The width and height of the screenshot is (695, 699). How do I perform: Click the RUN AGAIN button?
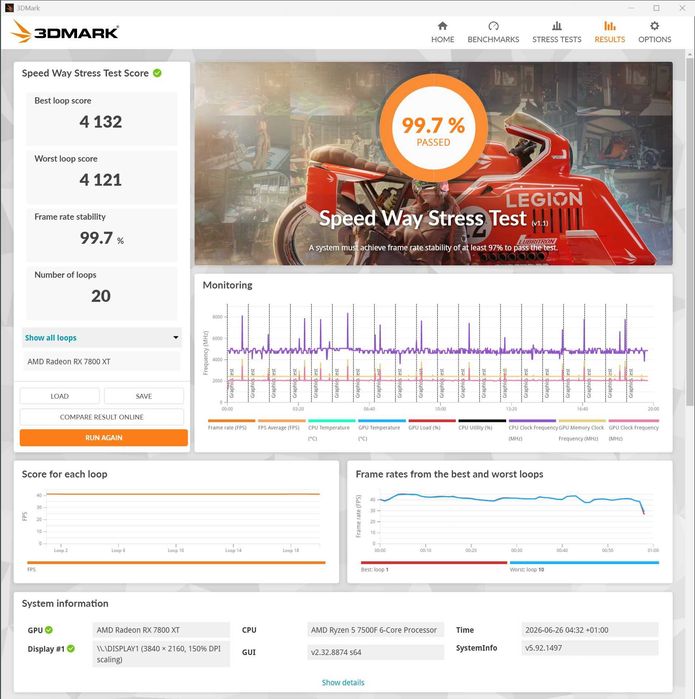103,438
